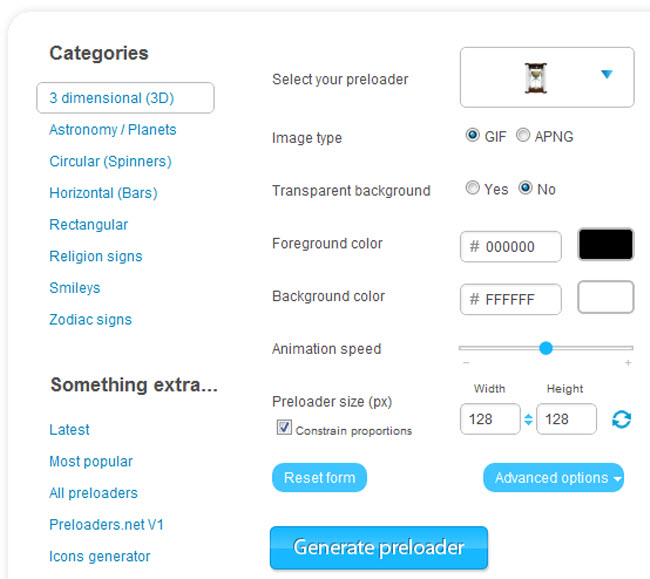Choose Yes for transparent background

click(473, 188)
